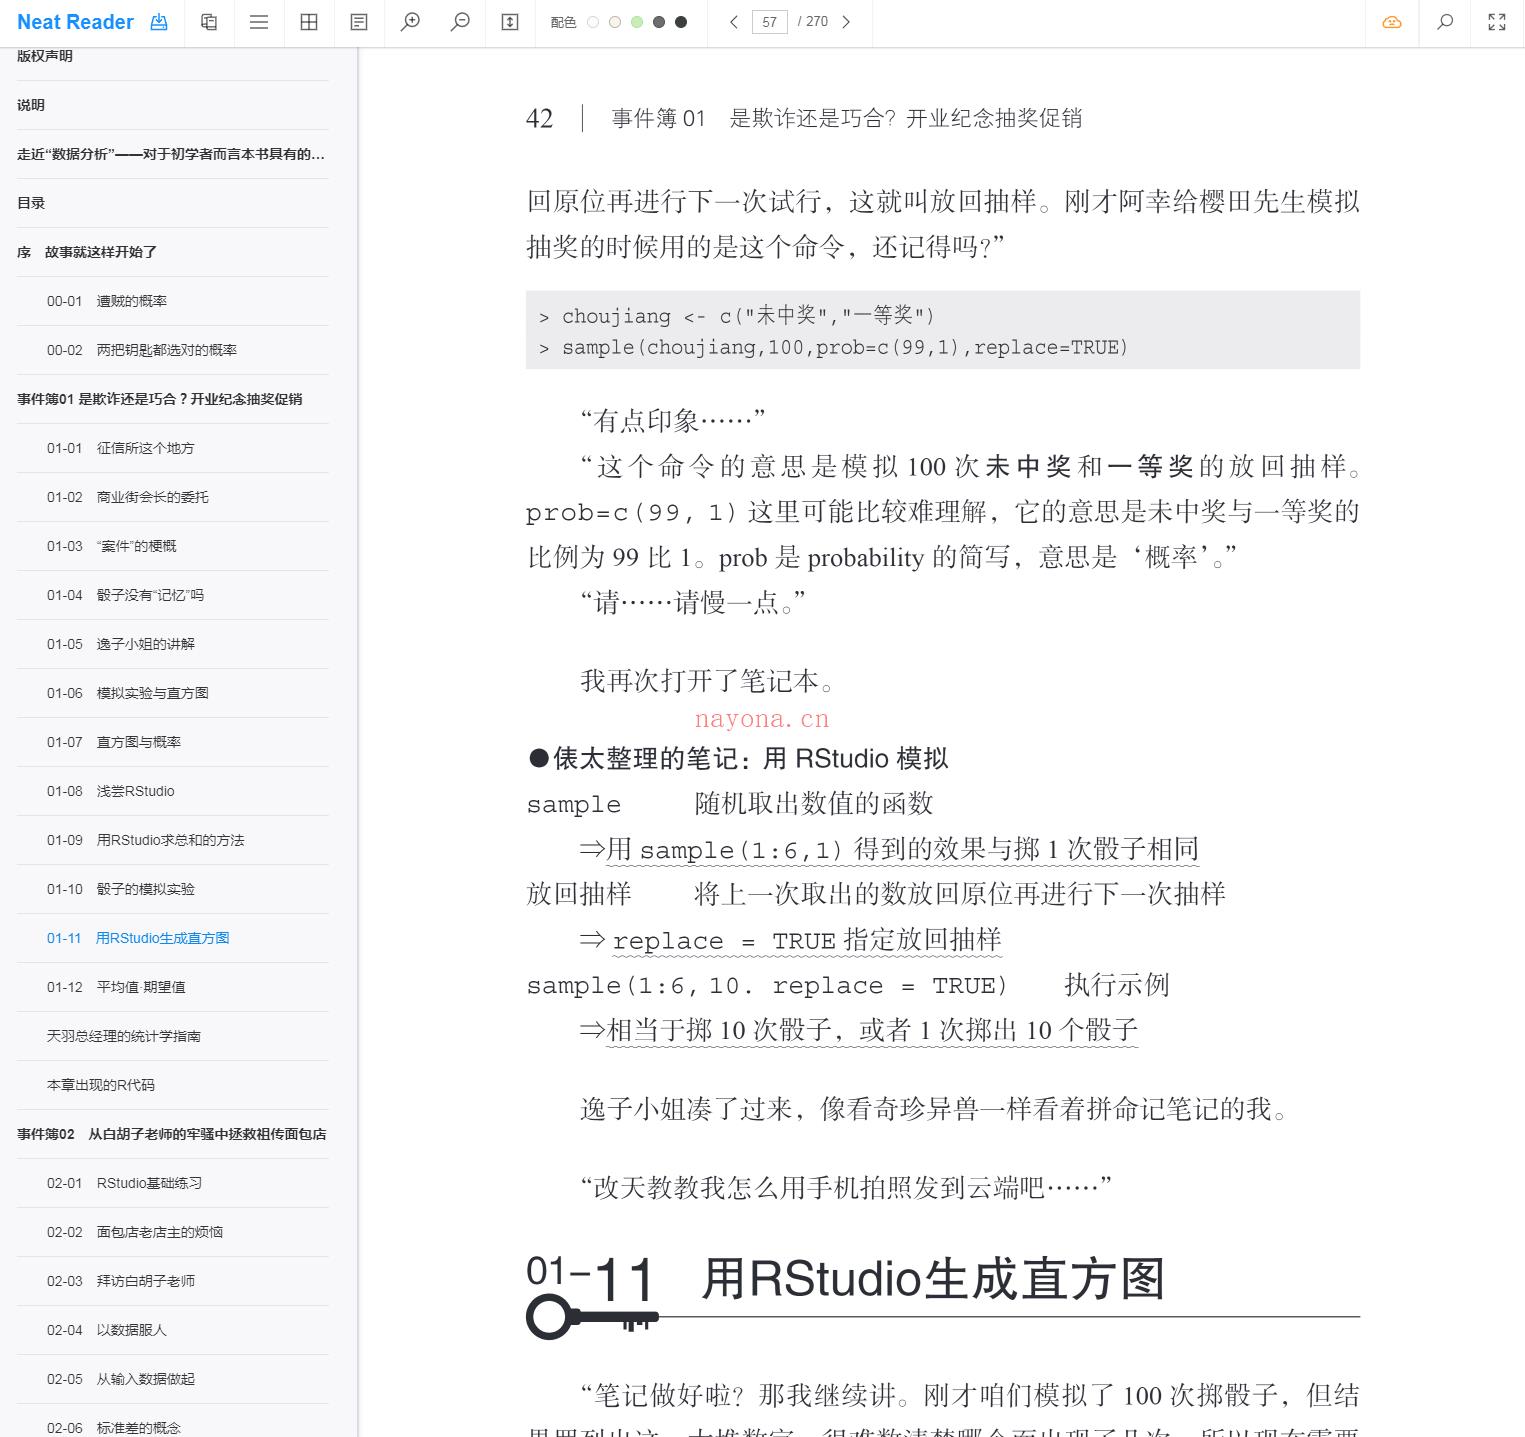Select the dark gray color theme swatch
The height and width of the screenshot is (1437, 1525).
point(659,22)
